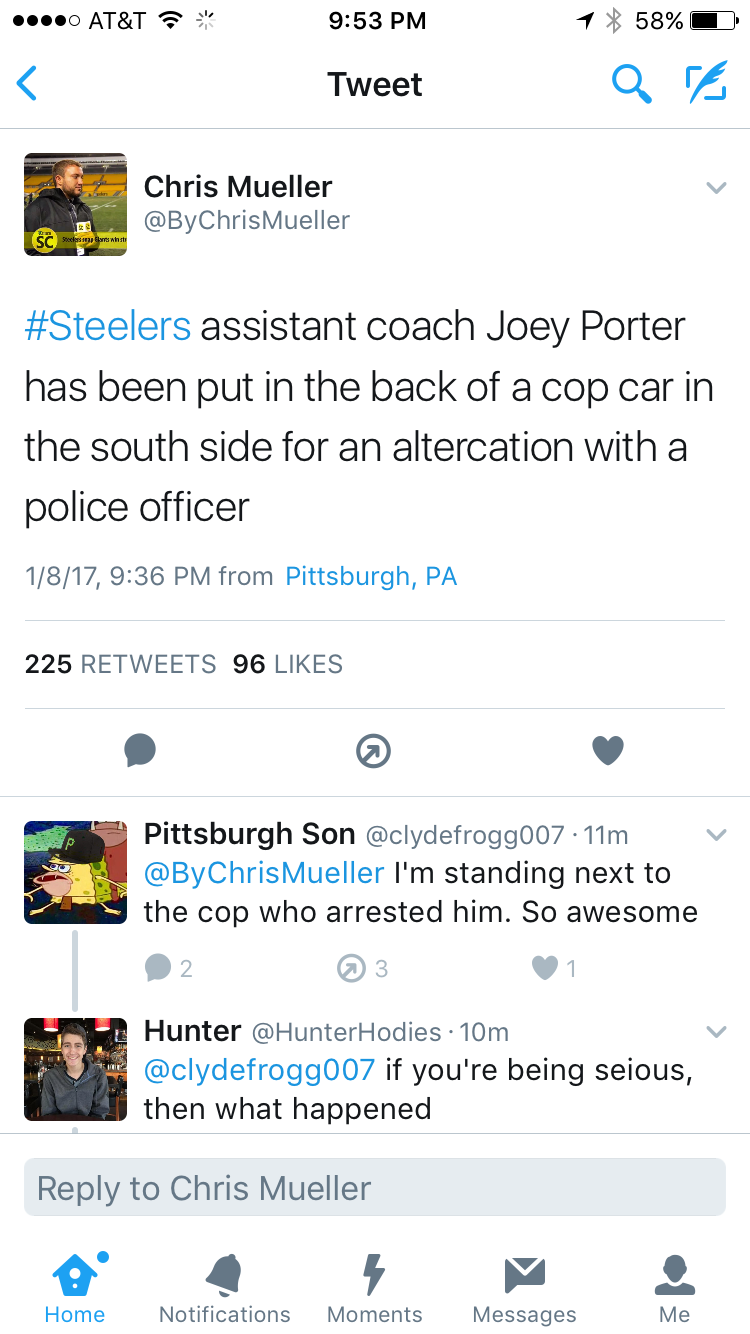Reply to Chris Mueller's tweet icon
Screen dimensions: 750x1334
[x=140, y=750]
